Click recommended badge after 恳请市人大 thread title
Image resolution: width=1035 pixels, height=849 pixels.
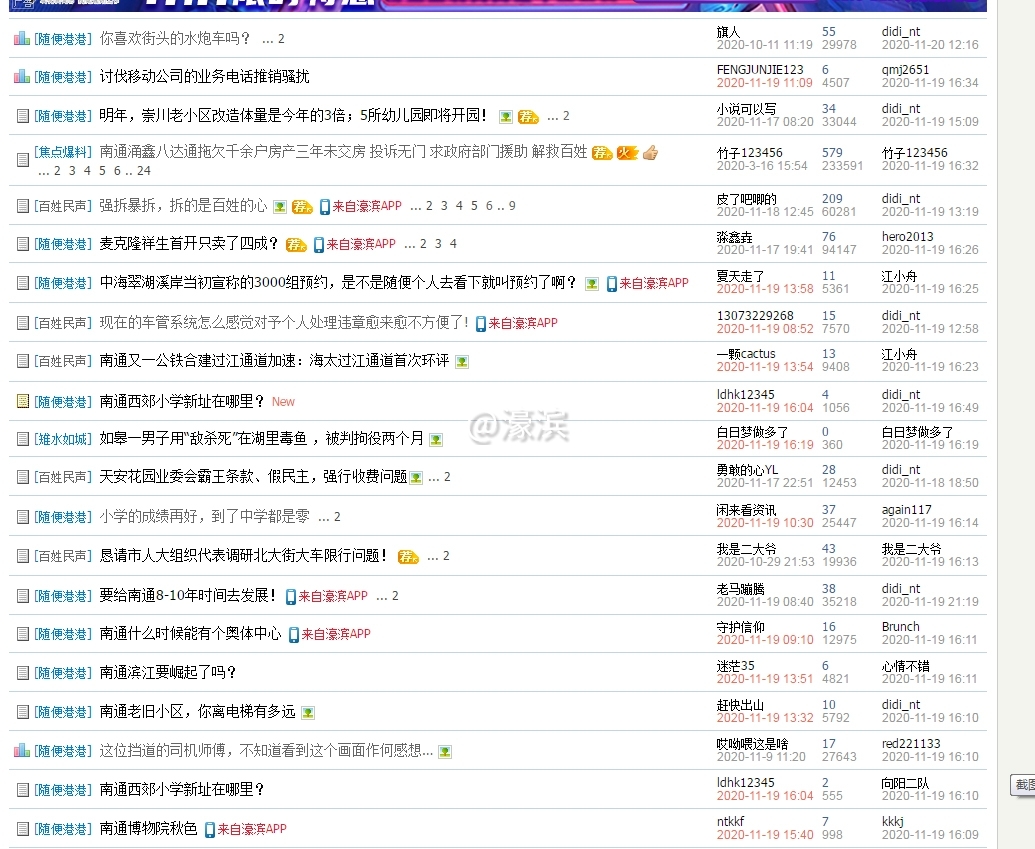(x=407, y=556)
